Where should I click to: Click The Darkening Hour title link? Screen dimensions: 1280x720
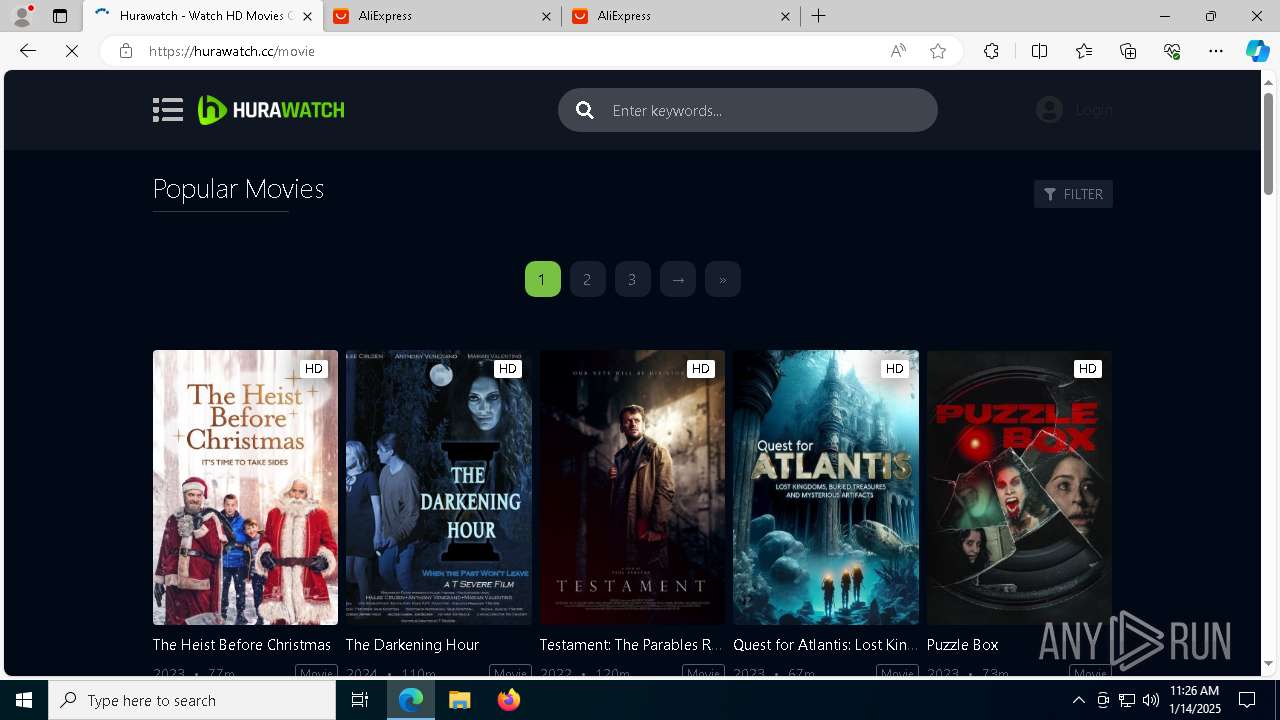coord(412,645)
